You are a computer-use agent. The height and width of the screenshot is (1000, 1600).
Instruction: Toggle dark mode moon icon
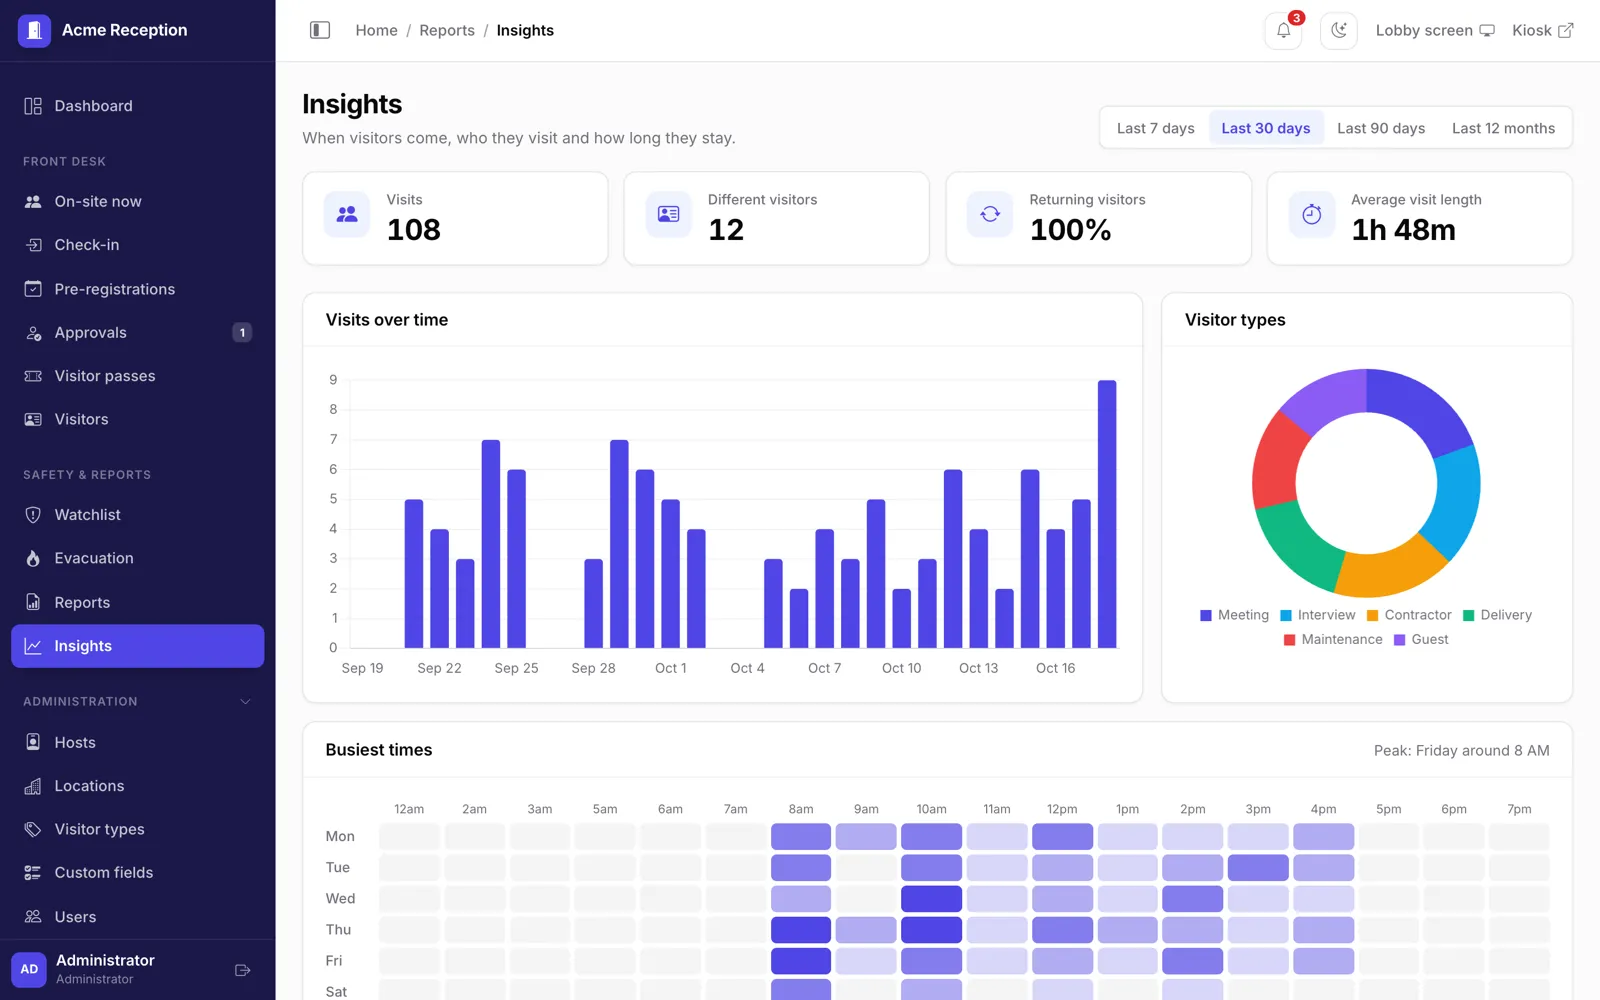point(1339,30)
